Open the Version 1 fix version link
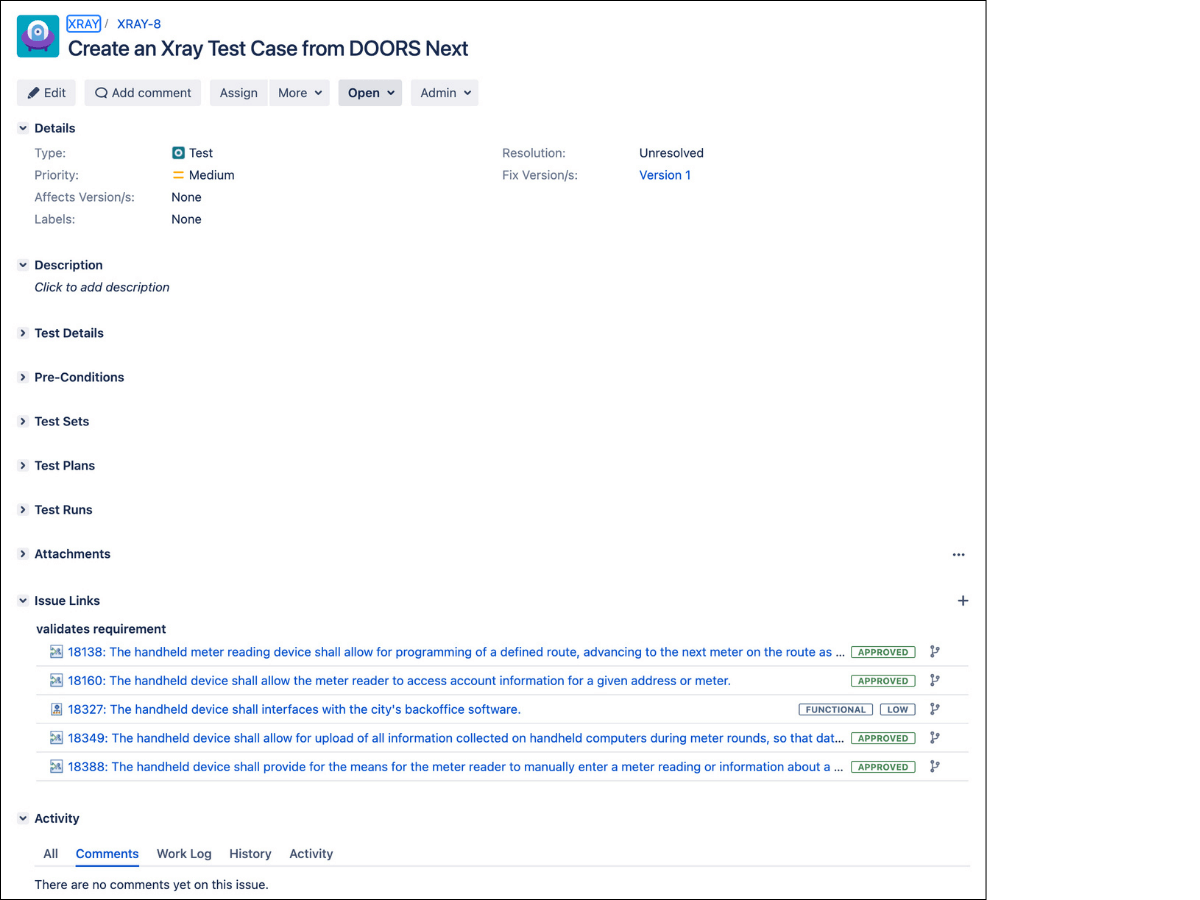This screenshot has width=1200, height=900. (x=665, y=175)
